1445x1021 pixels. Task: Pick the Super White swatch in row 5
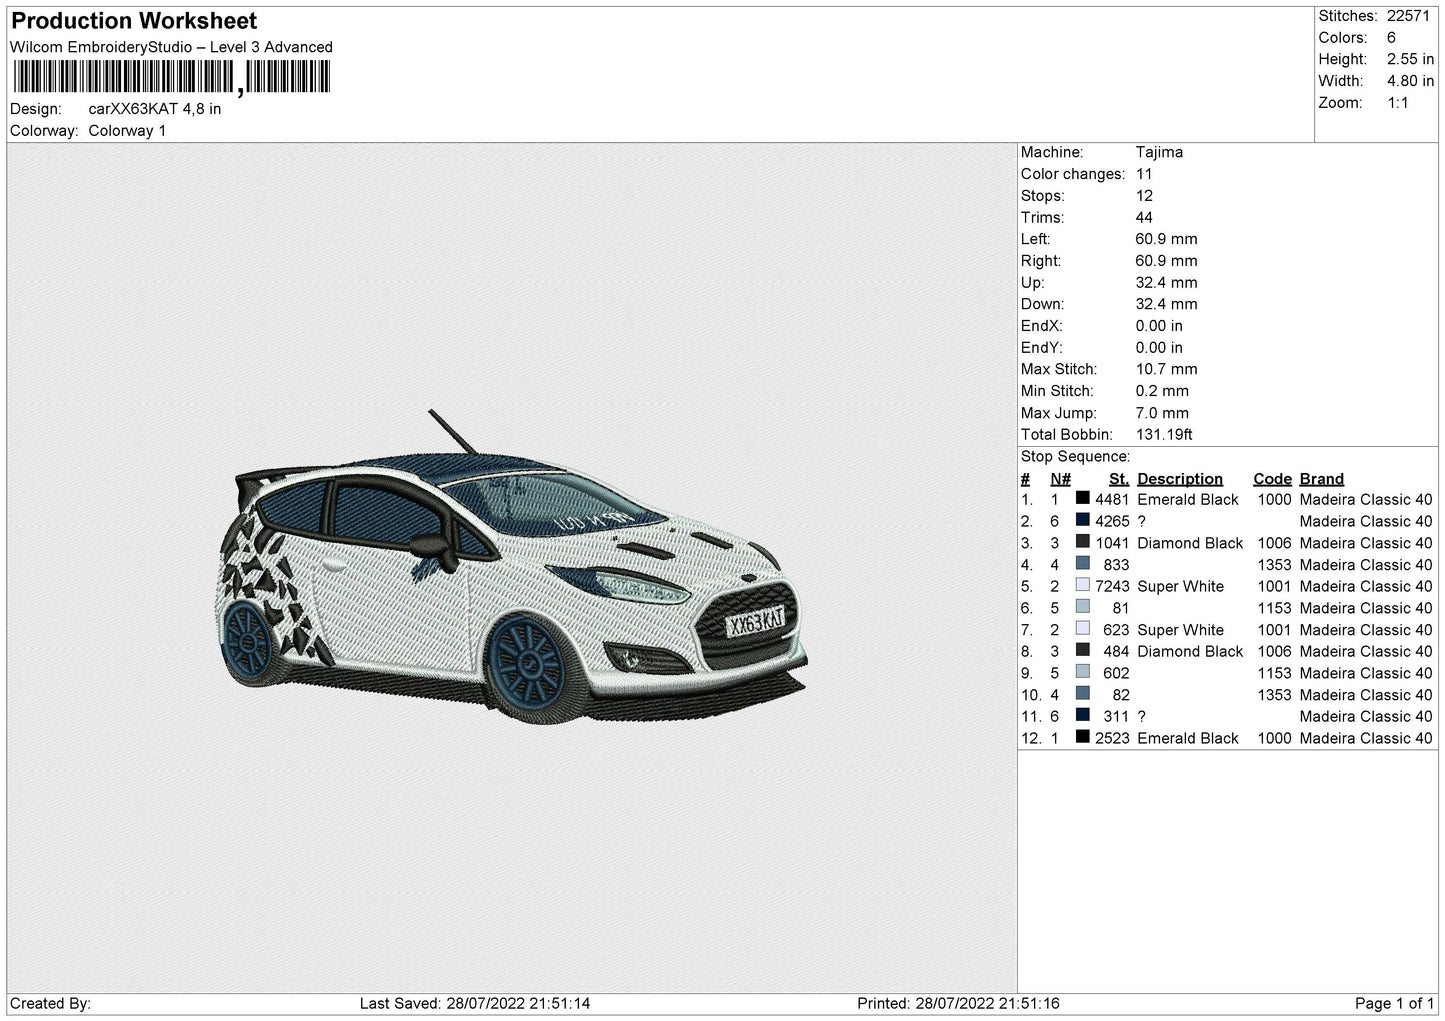(x=1082, y=585)
